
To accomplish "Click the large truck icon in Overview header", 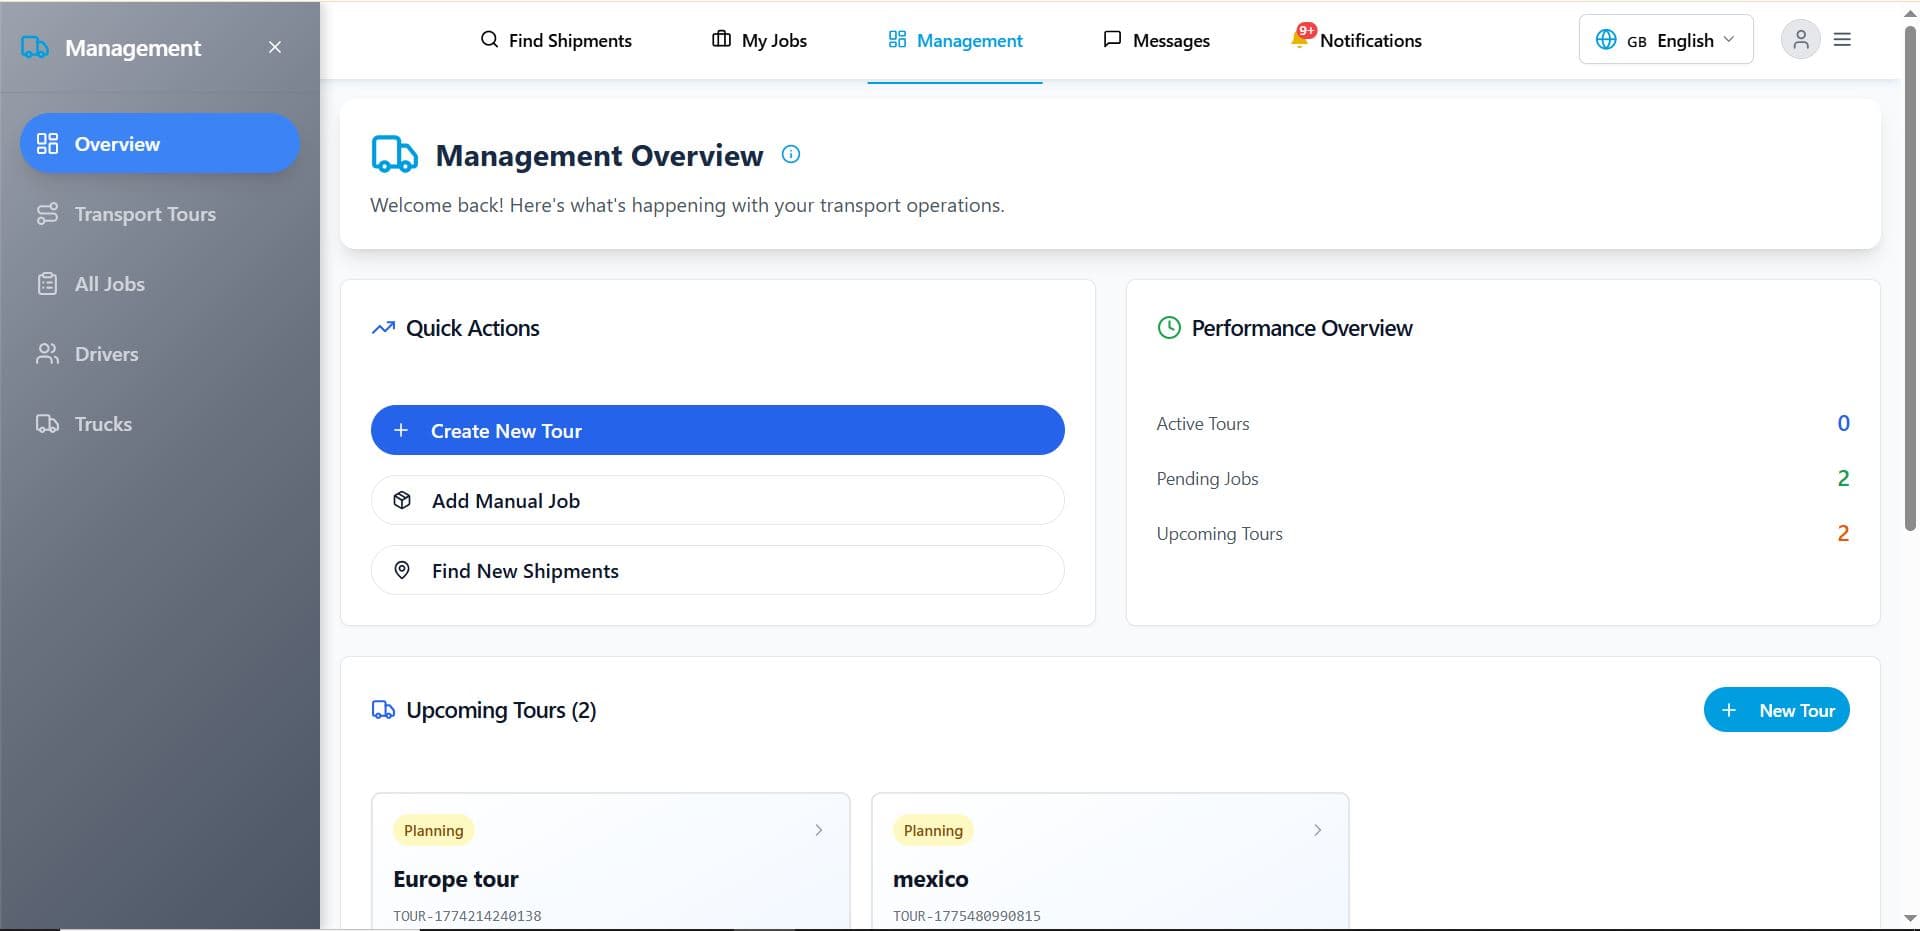I will tap(394, 155).
